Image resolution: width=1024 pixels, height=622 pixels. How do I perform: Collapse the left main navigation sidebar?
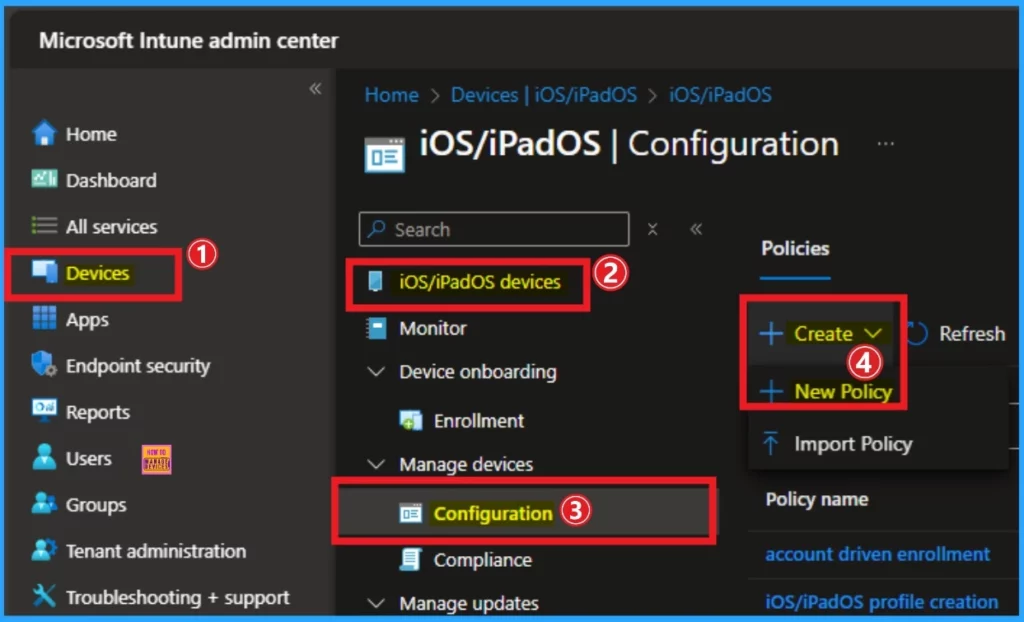(x=315, y=88)
